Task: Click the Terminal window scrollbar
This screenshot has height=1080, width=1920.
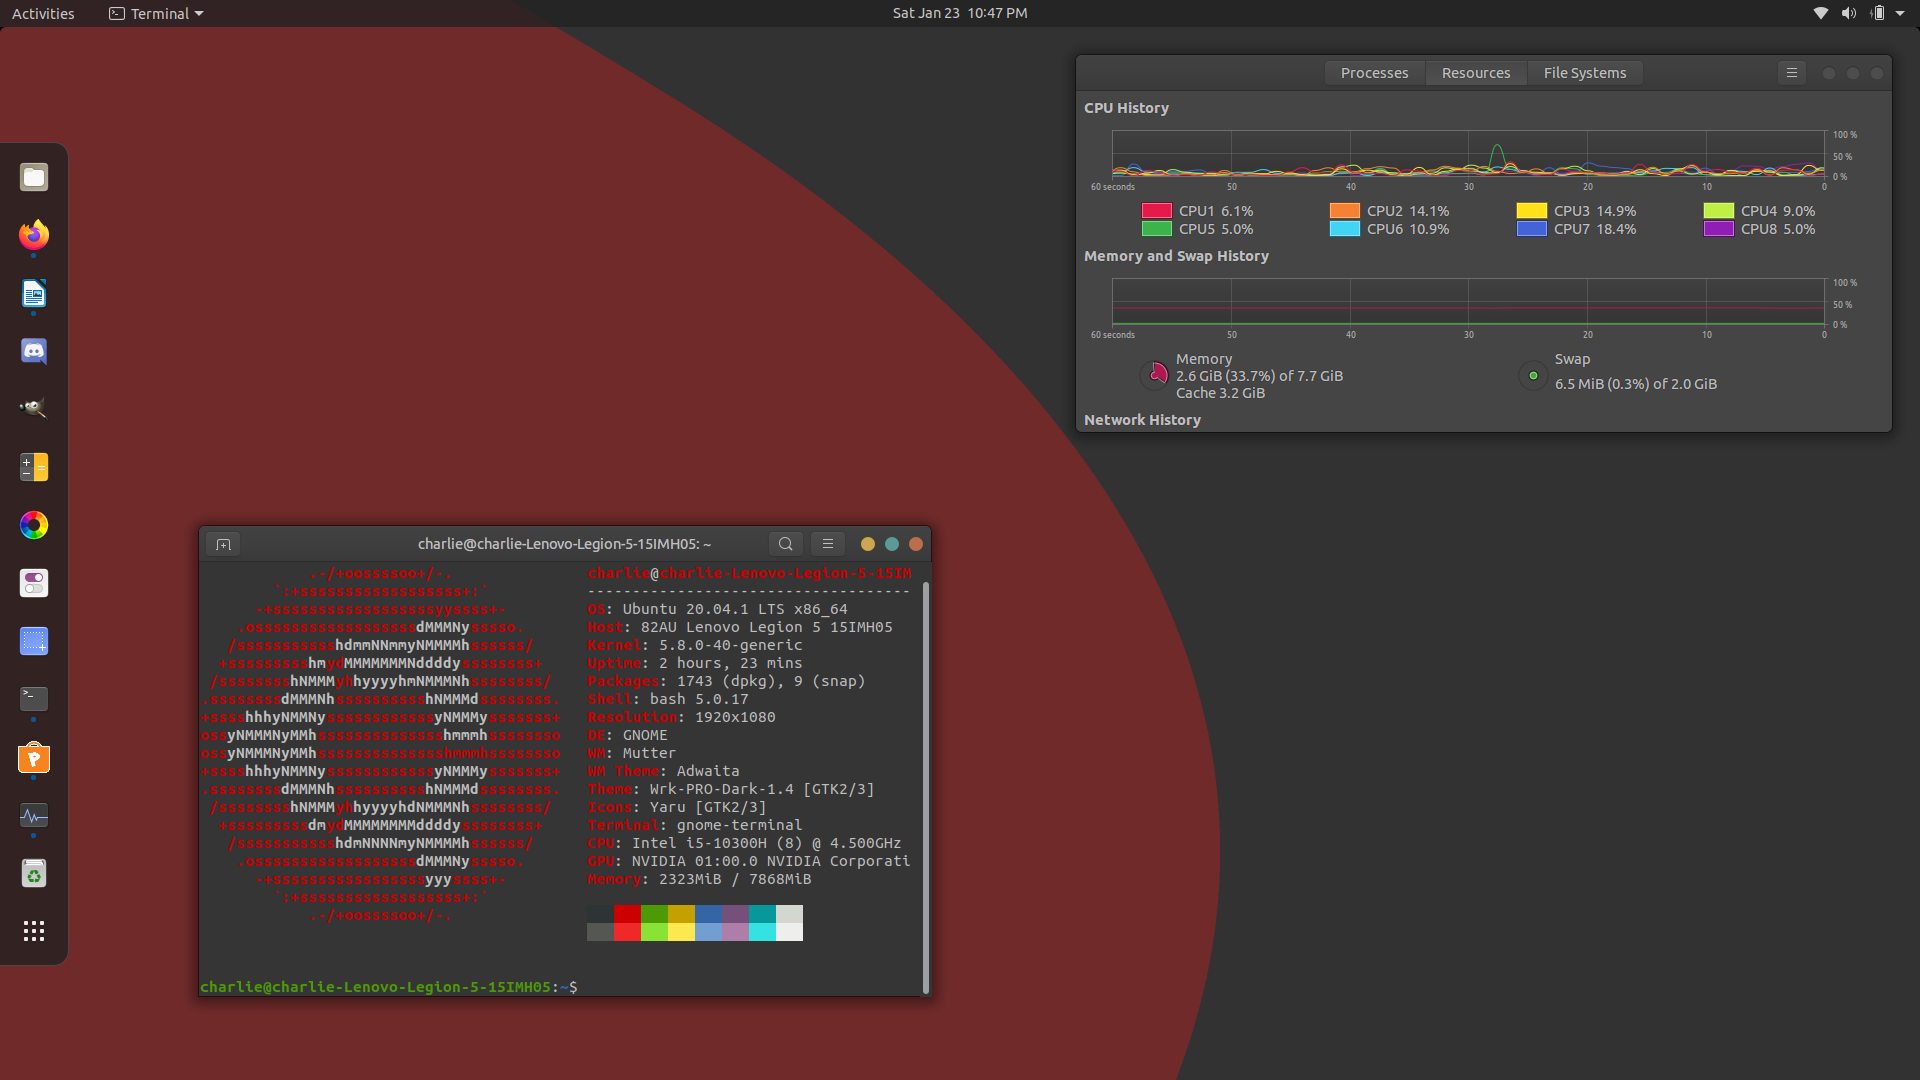Action: point(926,787)
